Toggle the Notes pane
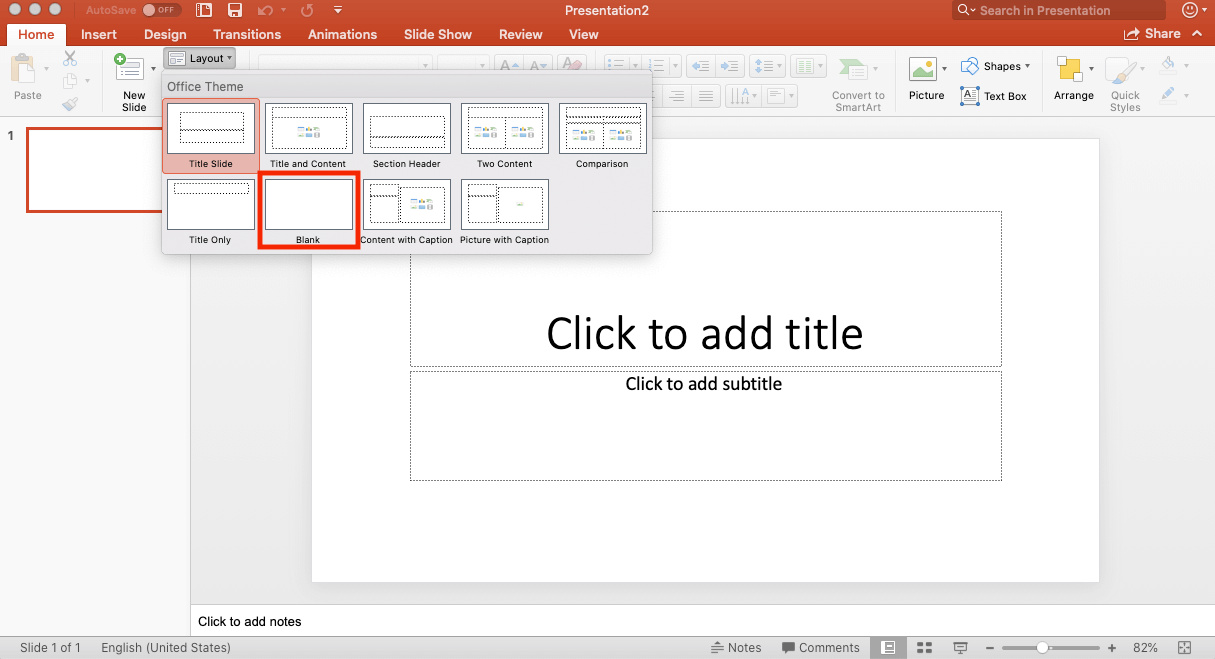The image size is (1215, 659). pyautogui.click(x=736, y=648)
